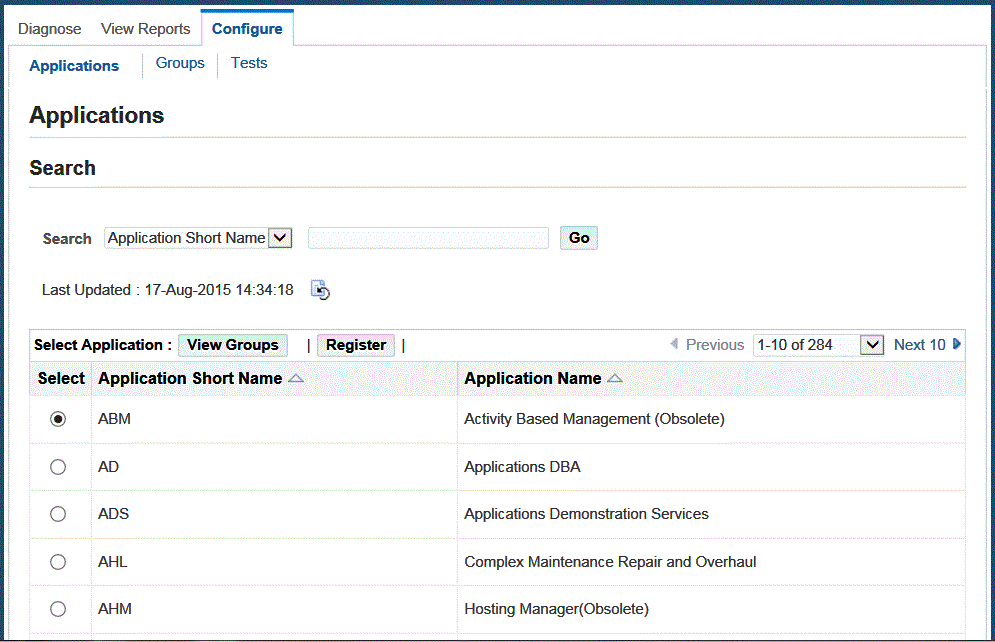Open the Tests subtab
The height and width of the screenshot is (642, 995).
249,63
